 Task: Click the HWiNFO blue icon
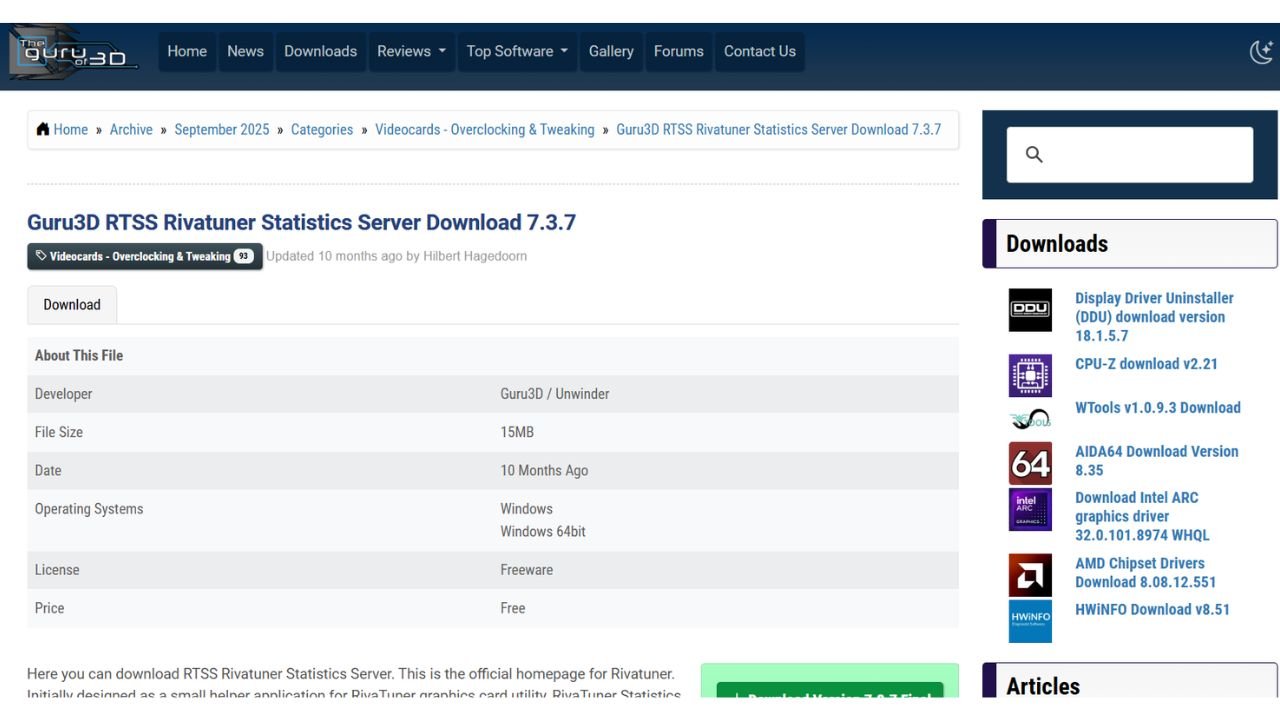coord(1030,621)
